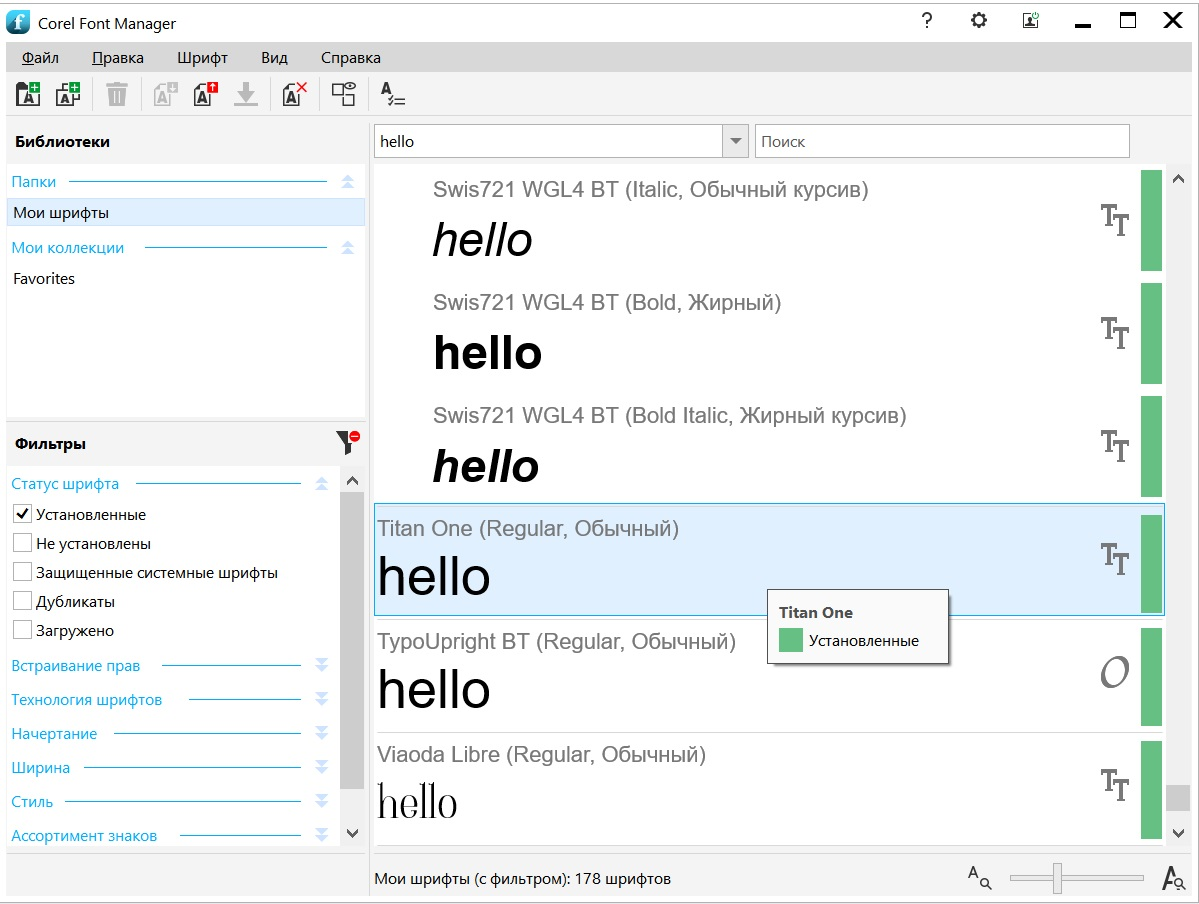
Task: Click the TrueType icon in Titan One row
Action: pos(1114,559)
